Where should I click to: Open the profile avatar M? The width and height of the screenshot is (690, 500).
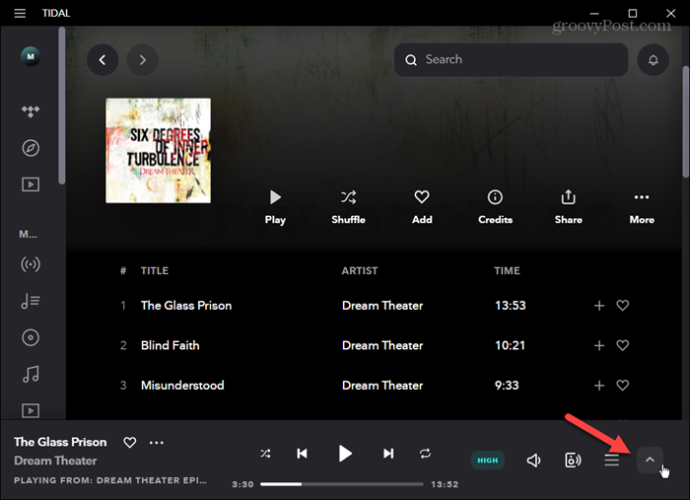click(x=30, y=56)
